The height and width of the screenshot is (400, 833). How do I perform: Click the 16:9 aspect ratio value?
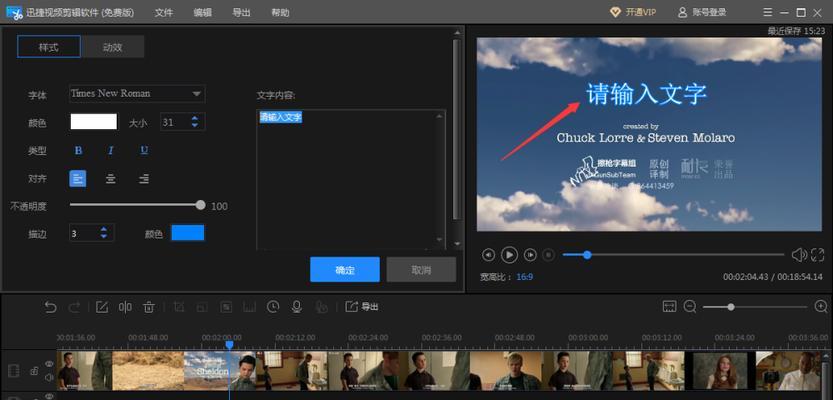pos(524,277)
